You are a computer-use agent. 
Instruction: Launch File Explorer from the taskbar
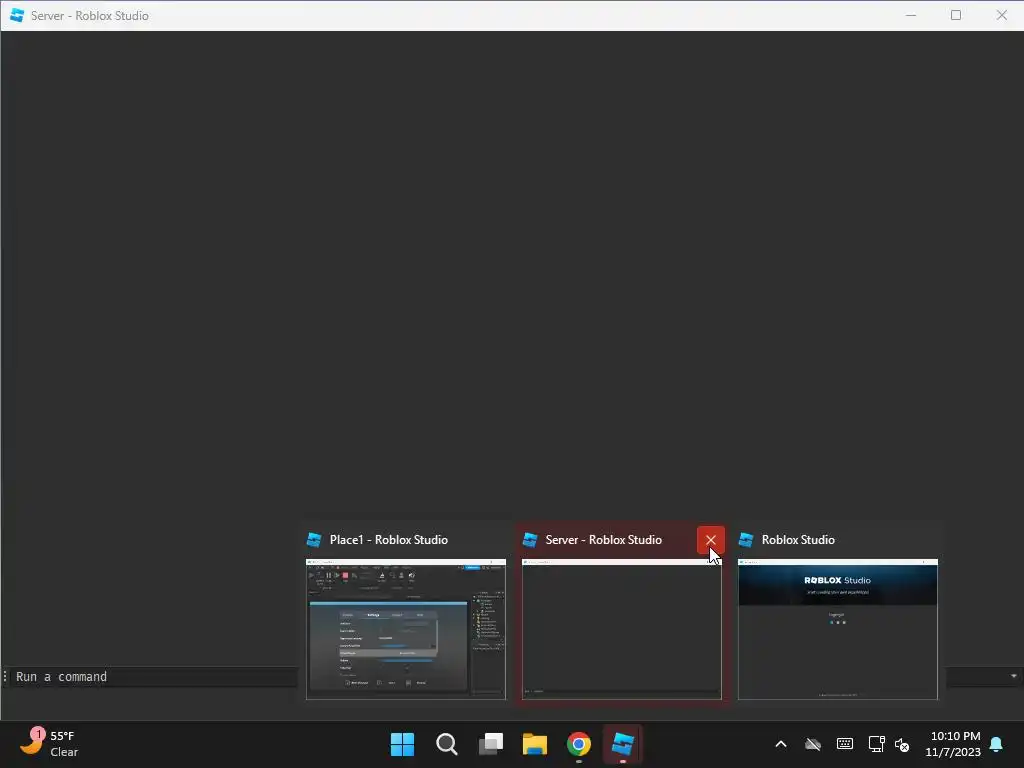tap(535, 744)
